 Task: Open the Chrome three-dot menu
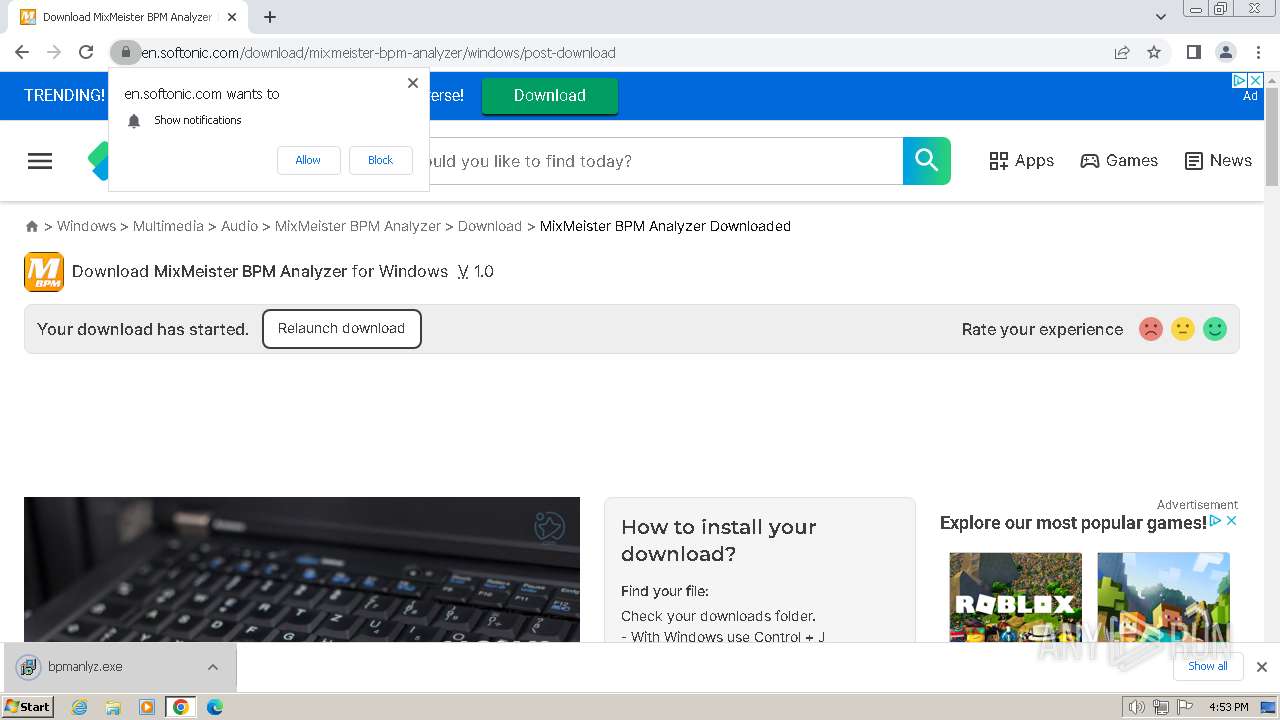click(x=1258, y=52)
